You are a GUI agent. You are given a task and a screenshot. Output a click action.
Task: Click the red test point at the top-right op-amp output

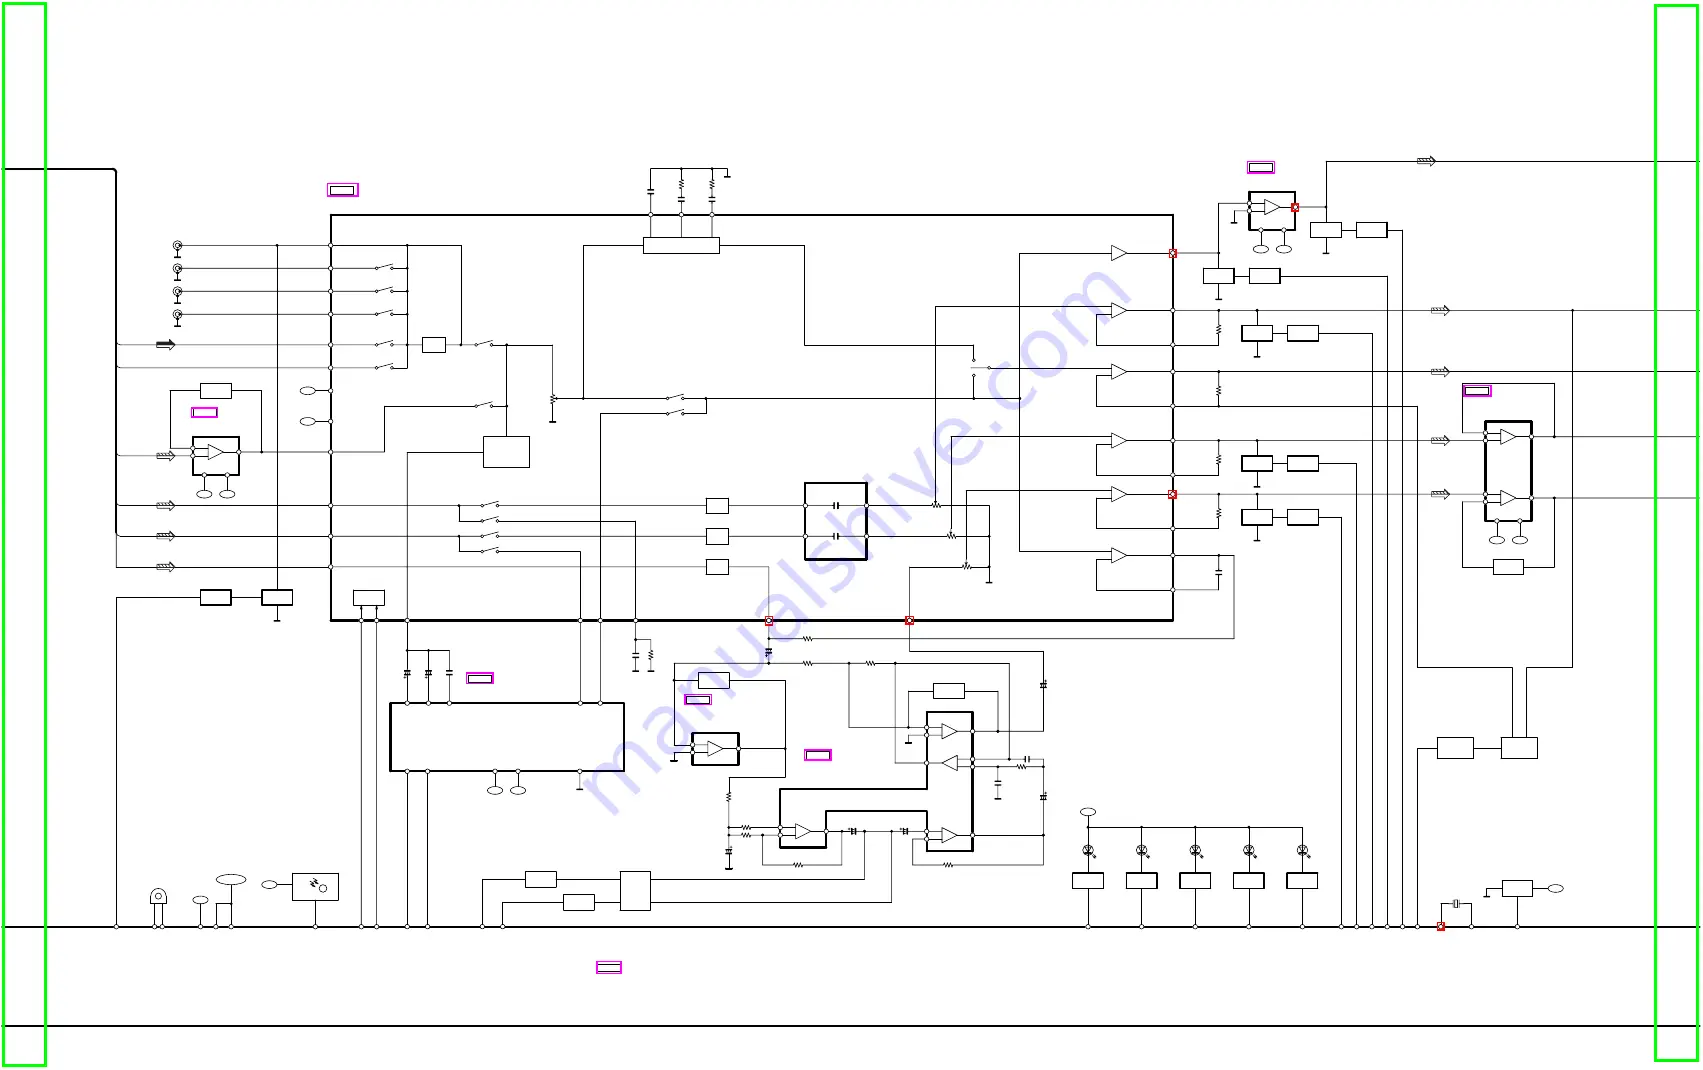pyautogui.click(x=1295, y=207)
